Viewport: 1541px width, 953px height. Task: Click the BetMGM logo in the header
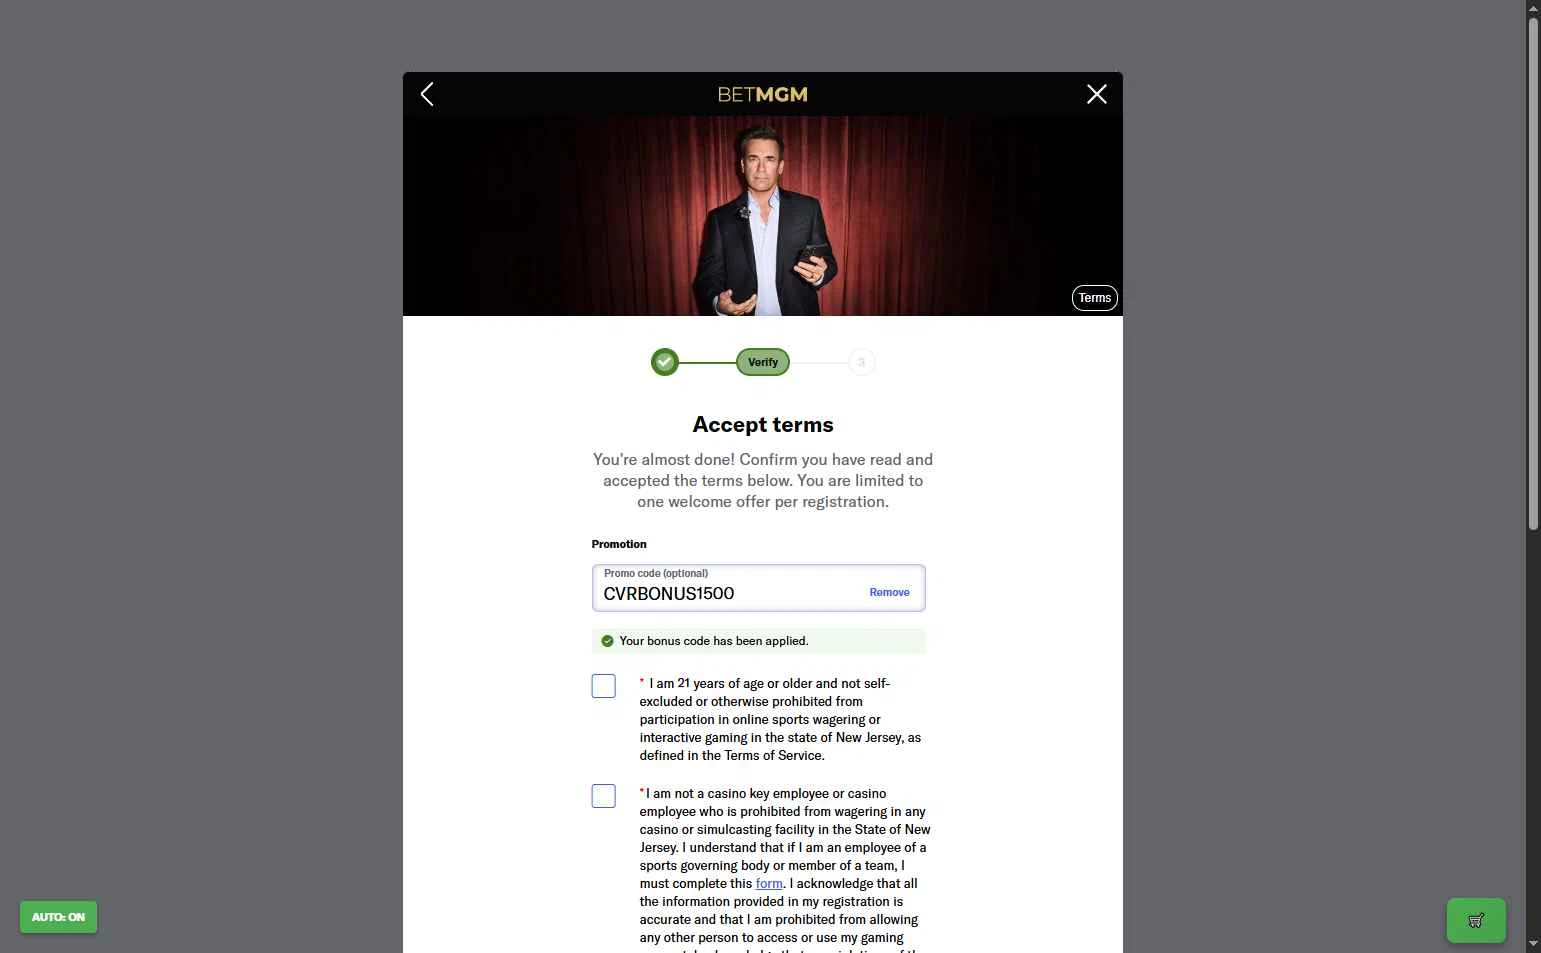click(x=763, y=94)
